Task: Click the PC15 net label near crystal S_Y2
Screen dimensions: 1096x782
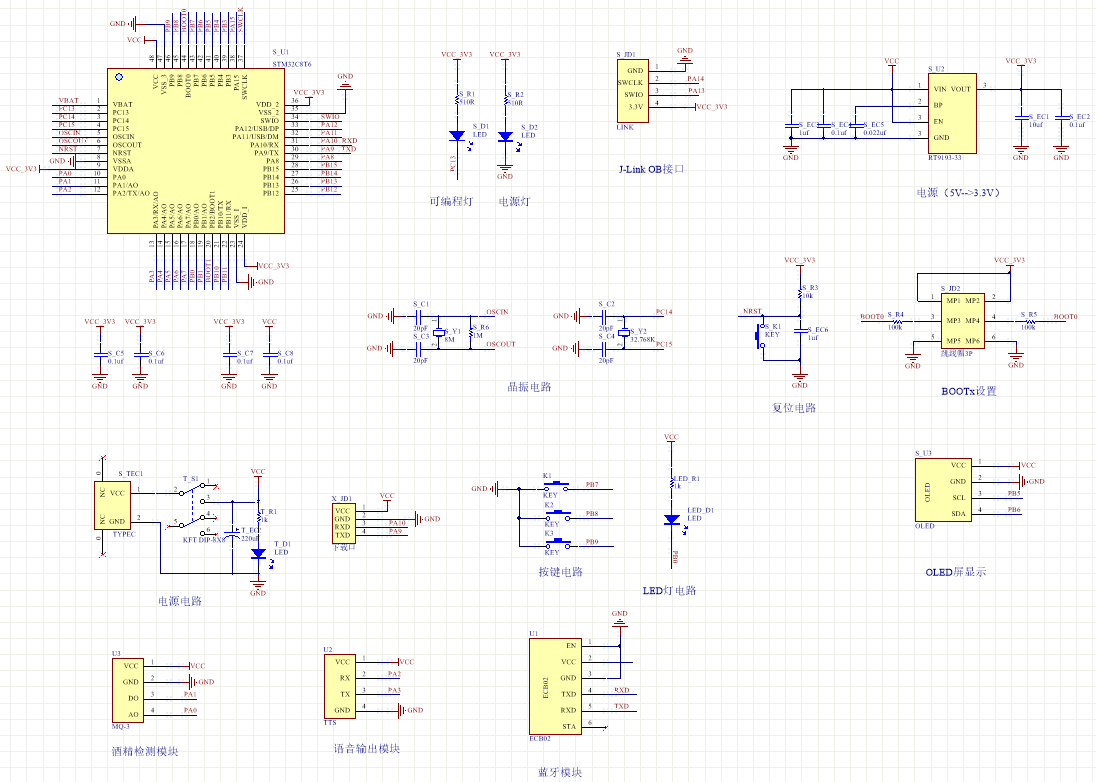Action: 664,345
